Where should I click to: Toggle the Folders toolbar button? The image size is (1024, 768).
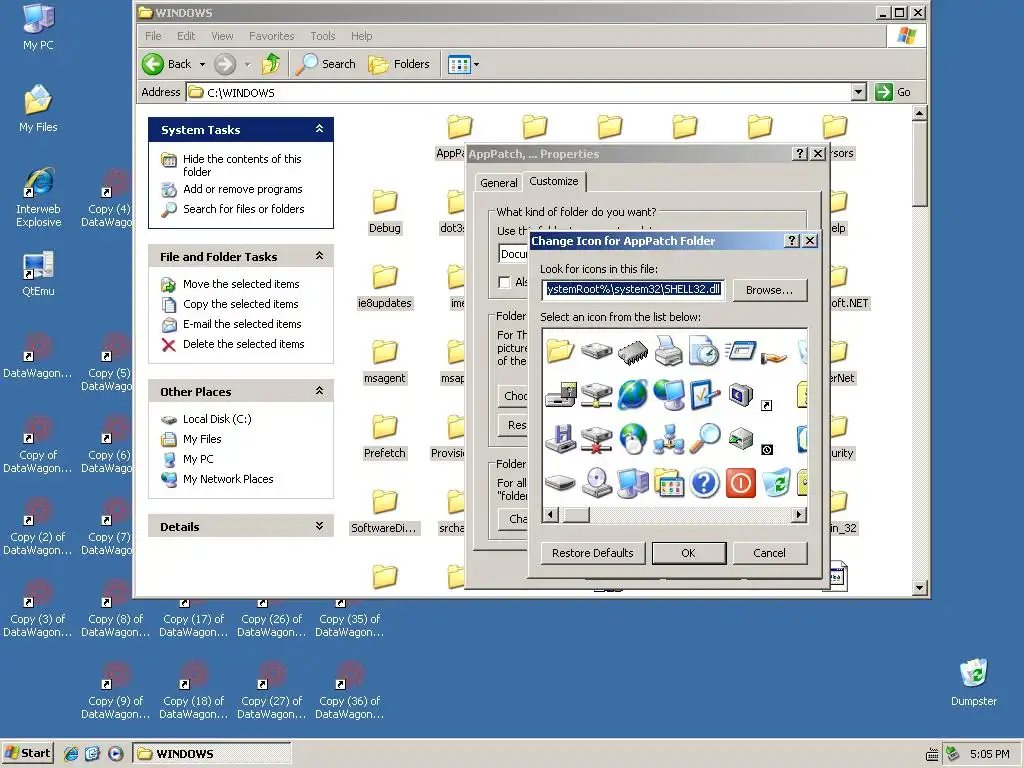coord(399,64)
